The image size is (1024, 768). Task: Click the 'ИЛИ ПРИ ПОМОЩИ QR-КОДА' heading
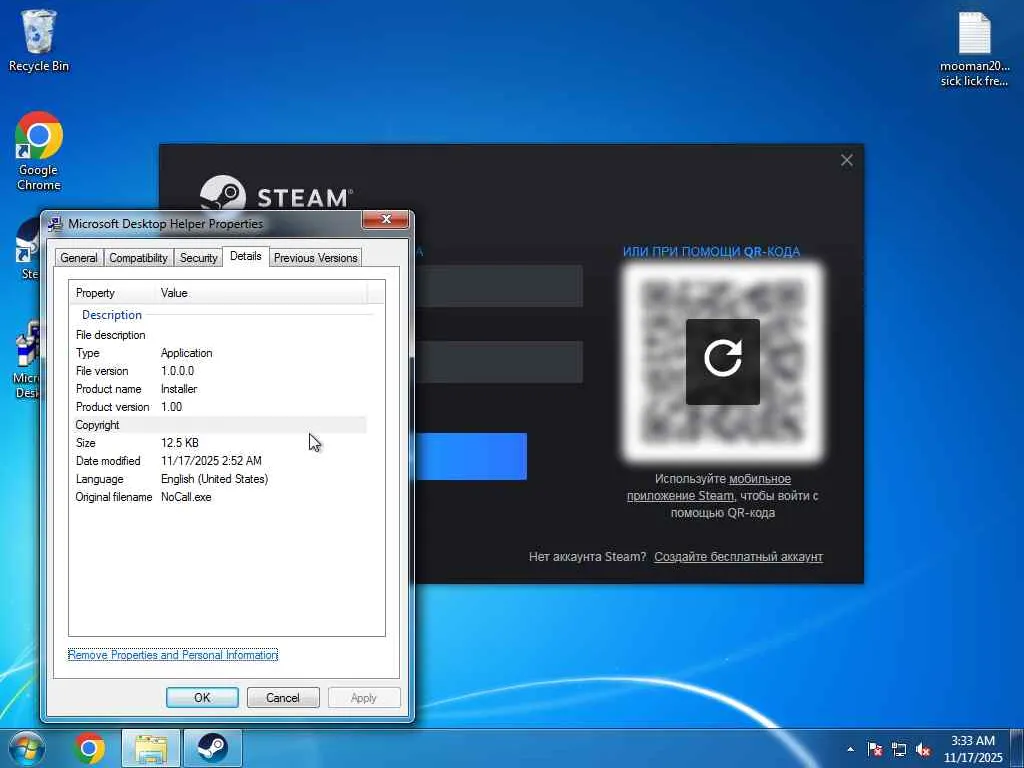click(711, 251)
